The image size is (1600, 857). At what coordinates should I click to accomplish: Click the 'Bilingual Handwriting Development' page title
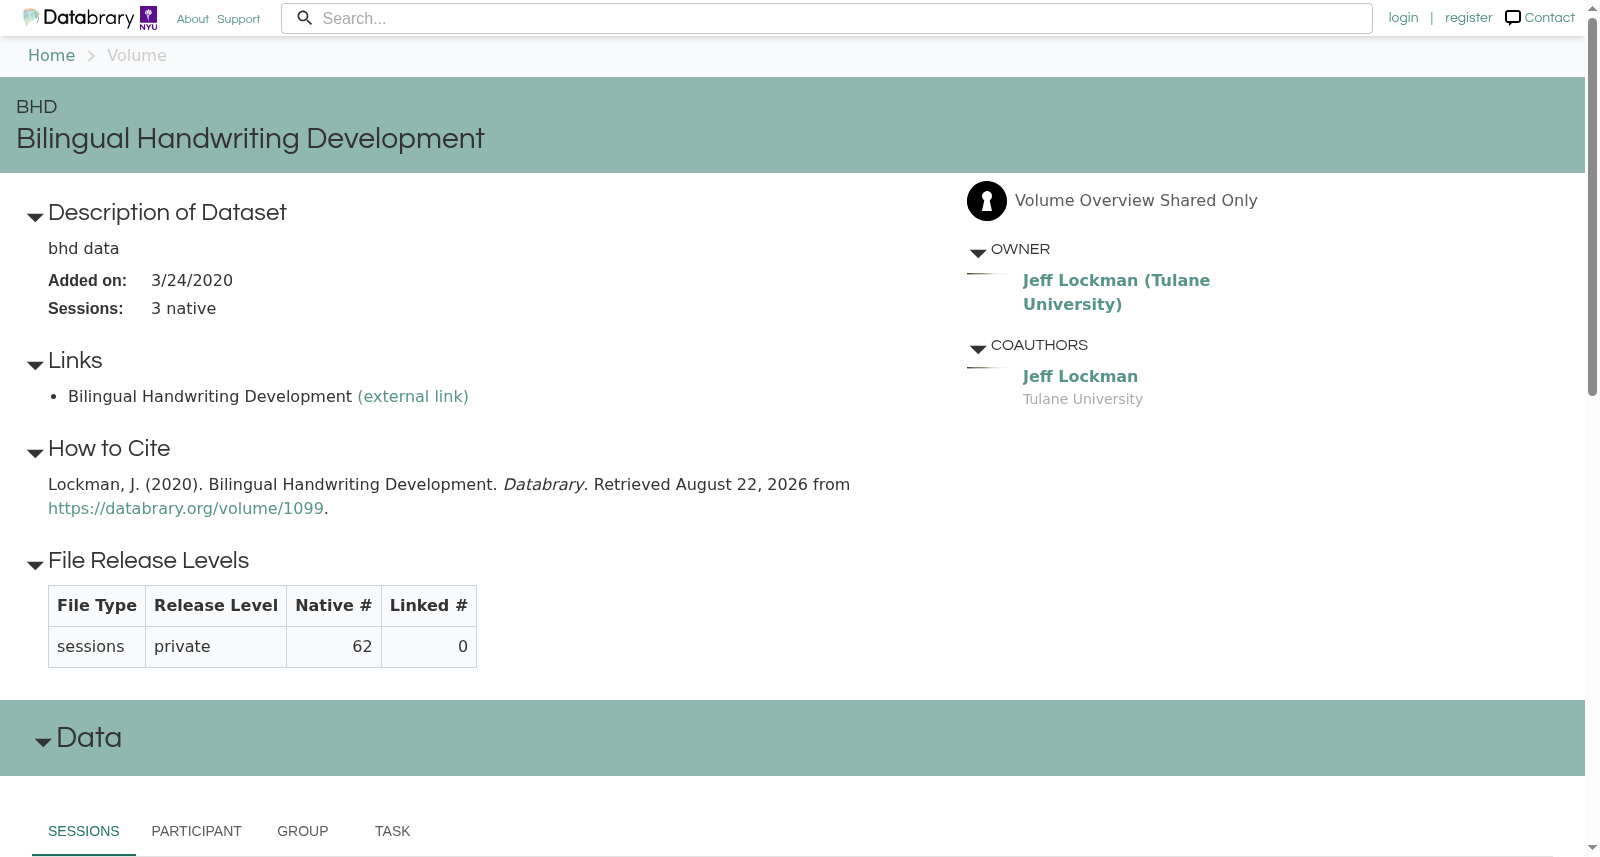coord(250,139)
